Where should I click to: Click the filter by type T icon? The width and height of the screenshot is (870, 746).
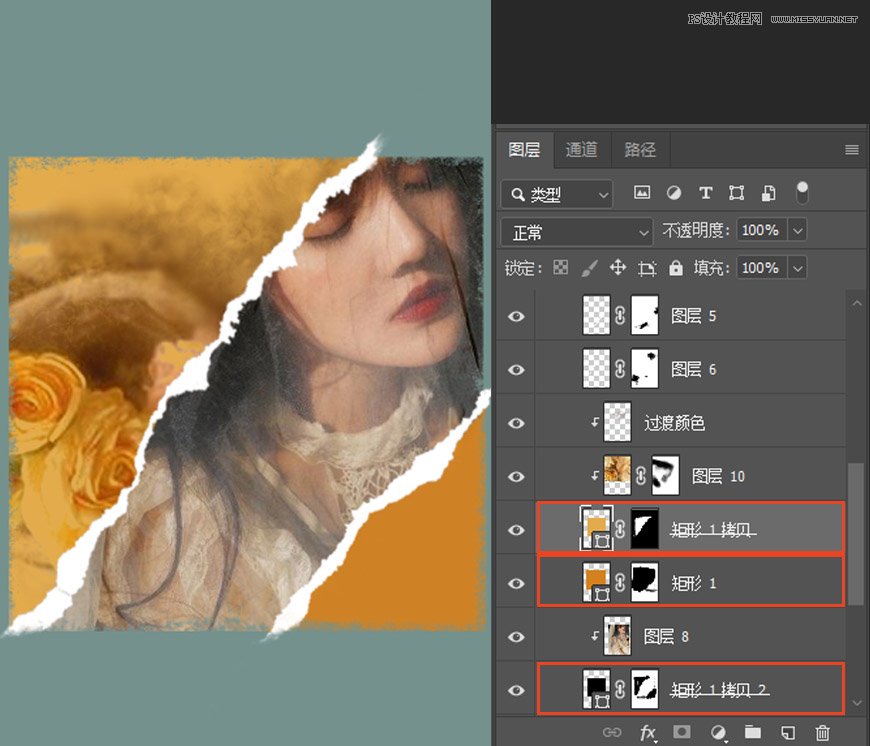tap(705, 193)
